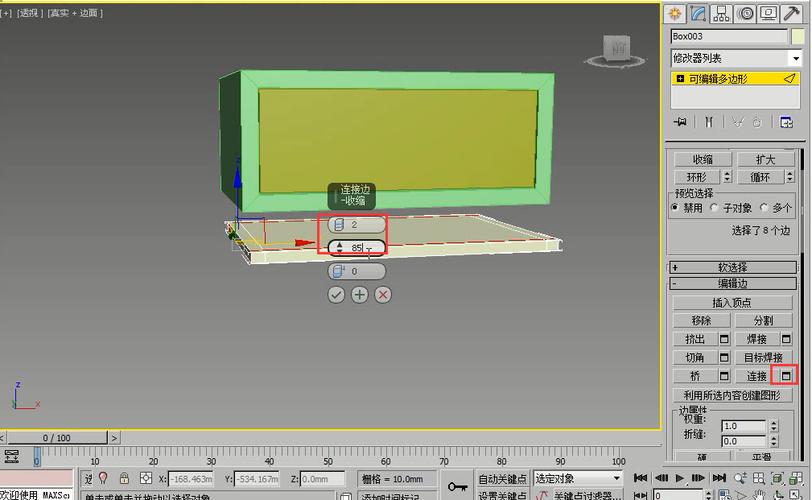Click the Extrude settings box icon
The height and width of the screenshot is (500, 812).
(x=724, y=340)
